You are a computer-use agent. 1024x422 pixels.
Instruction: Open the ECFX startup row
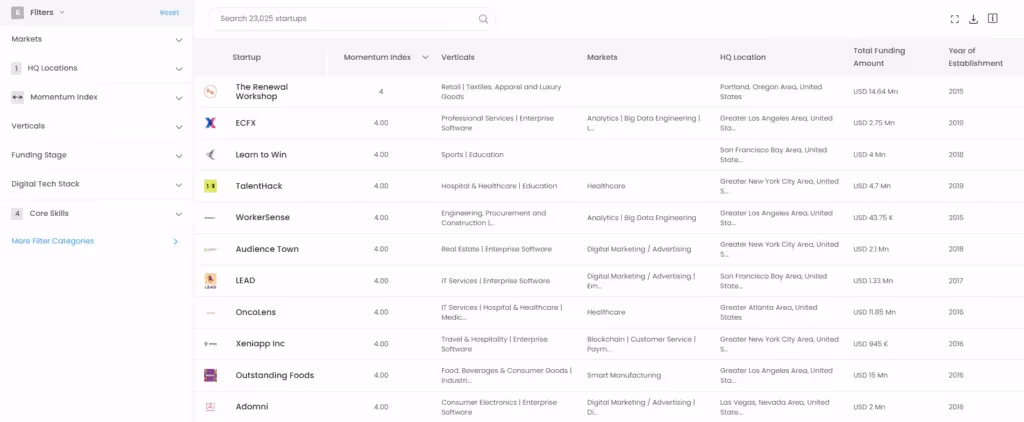(x=246, y=123)
